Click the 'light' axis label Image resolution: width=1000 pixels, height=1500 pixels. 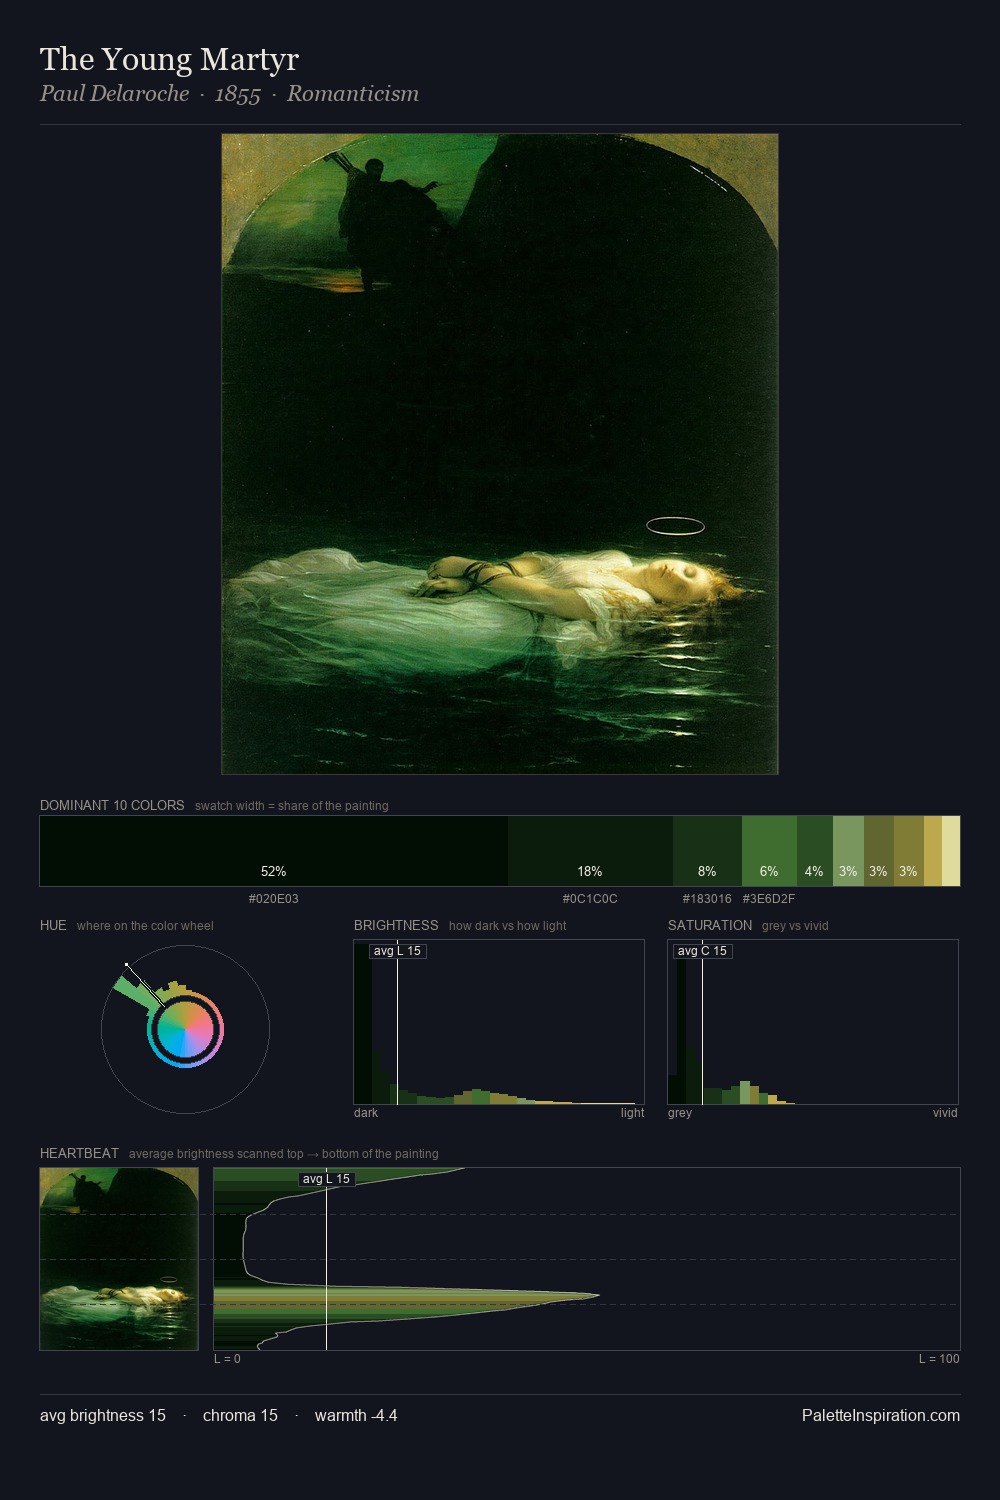point(633,1113)
